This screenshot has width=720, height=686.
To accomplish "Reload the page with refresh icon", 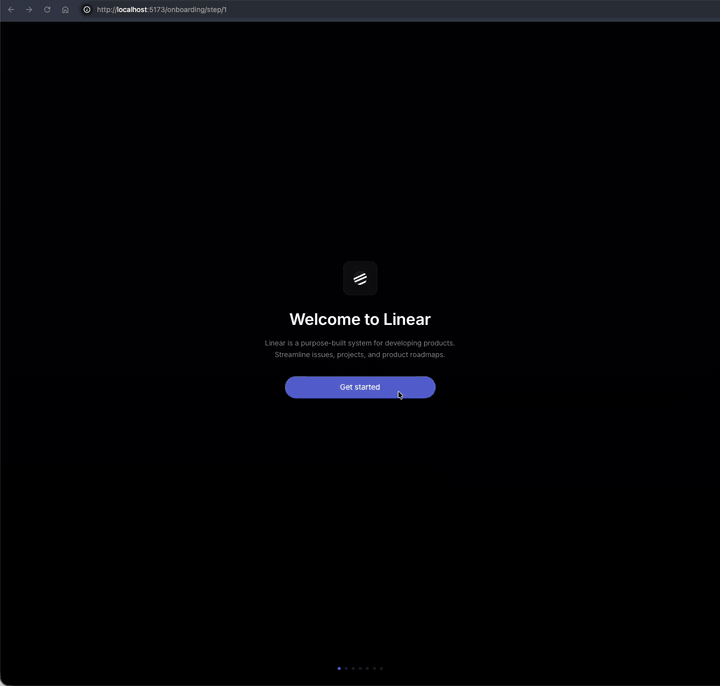I will coord(47,10).
